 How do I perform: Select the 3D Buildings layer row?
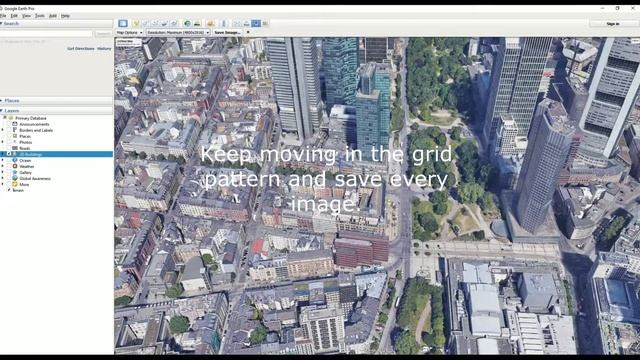click(x=56, y=154)
